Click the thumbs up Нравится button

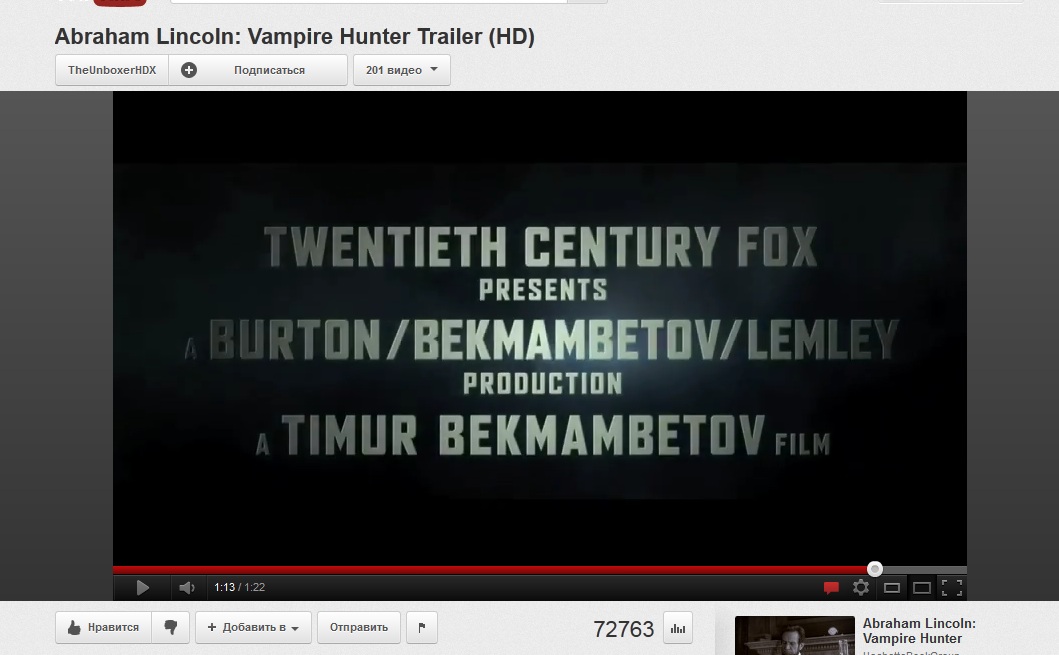click(x=103, y=627)
